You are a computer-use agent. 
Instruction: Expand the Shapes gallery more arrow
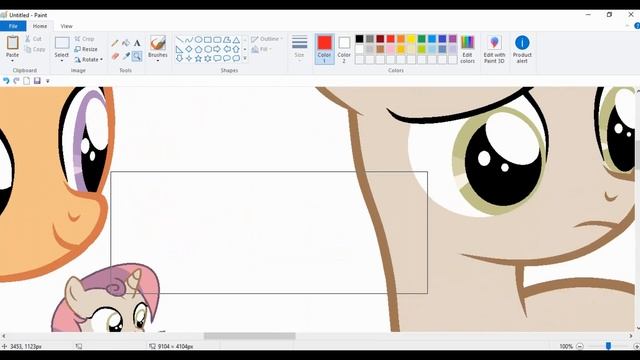(x=245, y=59)
